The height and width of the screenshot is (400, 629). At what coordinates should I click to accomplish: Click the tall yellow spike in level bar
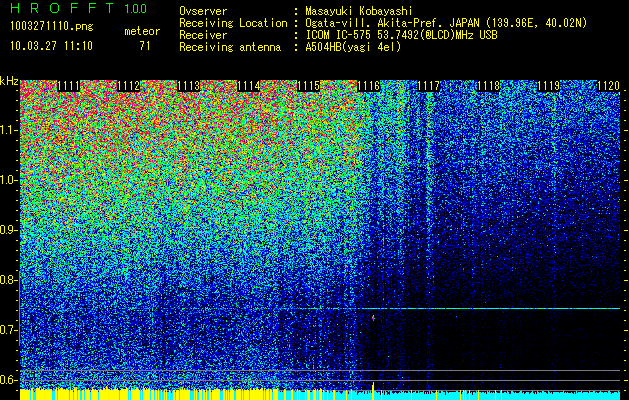(373, 390)
